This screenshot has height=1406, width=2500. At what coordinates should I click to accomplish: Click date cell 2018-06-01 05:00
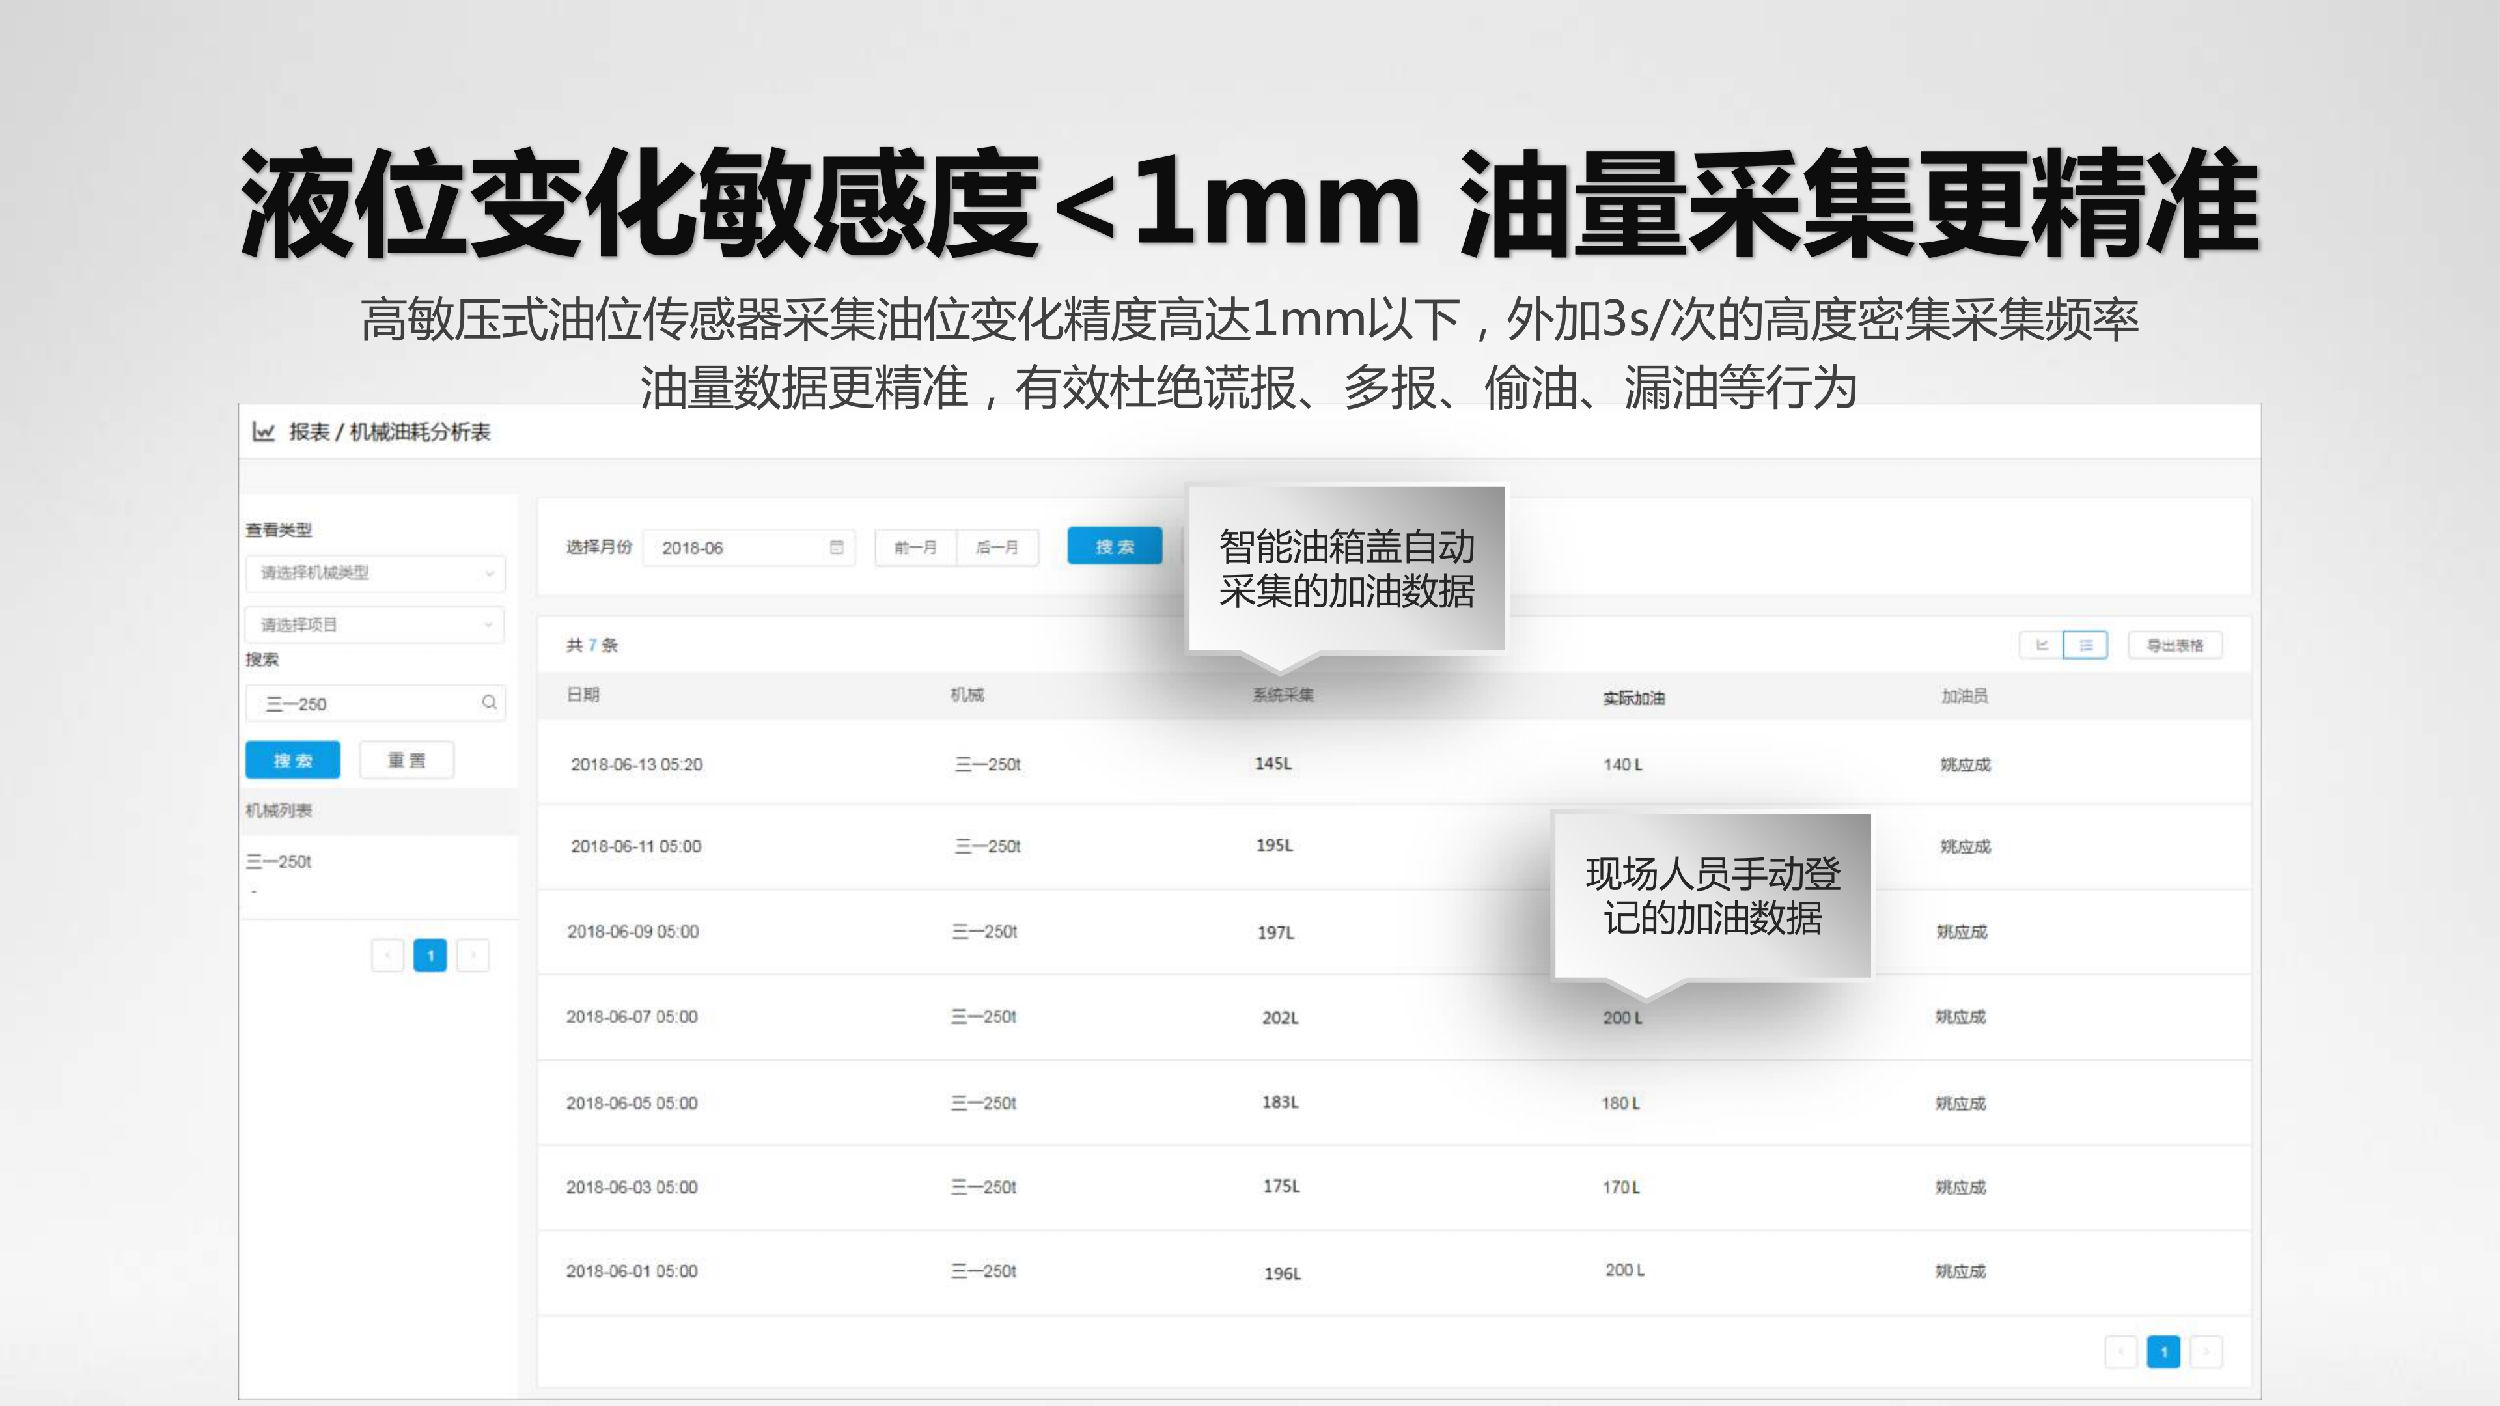coord(632,1271)
